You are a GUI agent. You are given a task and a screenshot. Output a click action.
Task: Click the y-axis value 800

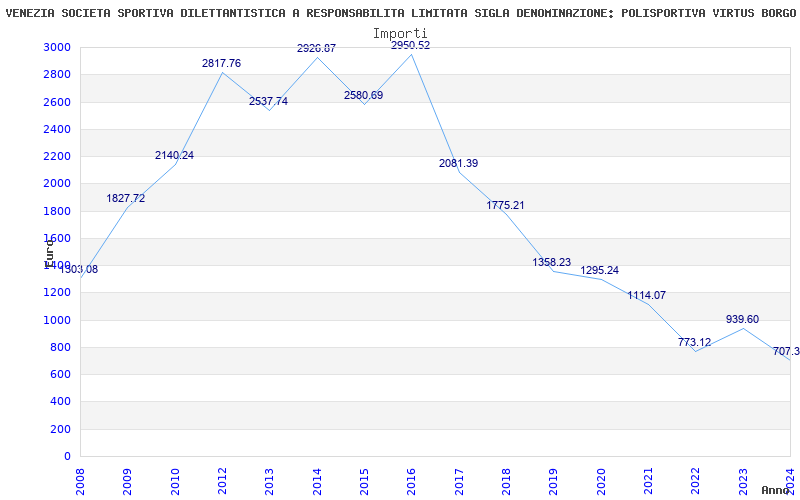coord(63,347)
